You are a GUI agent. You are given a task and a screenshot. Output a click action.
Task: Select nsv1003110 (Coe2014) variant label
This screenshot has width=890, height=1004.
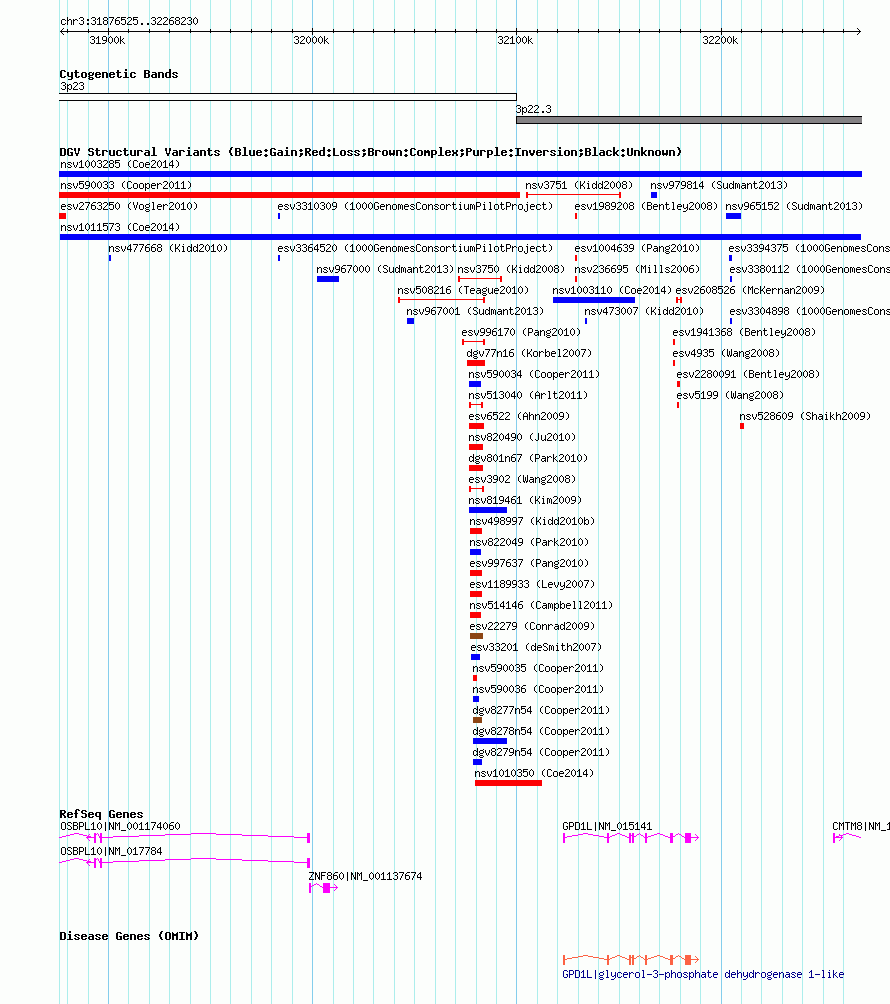[612, 291]
